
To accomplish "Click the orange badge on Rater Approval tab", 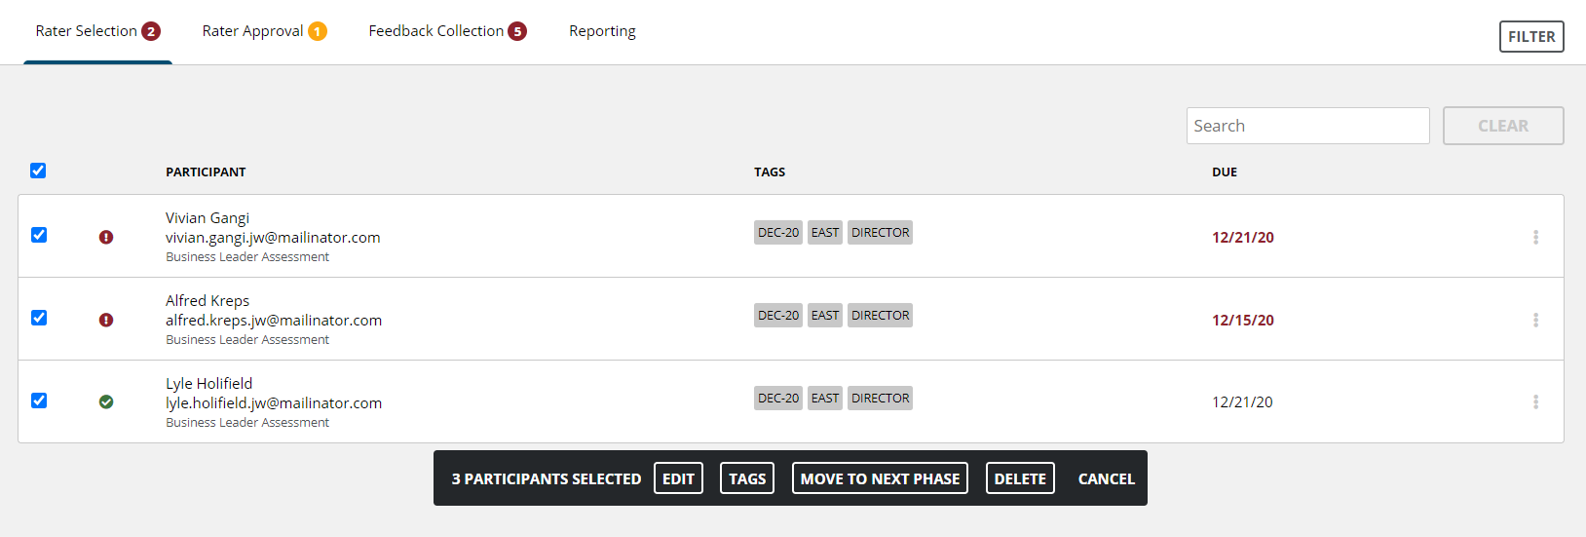I will 317,31.
